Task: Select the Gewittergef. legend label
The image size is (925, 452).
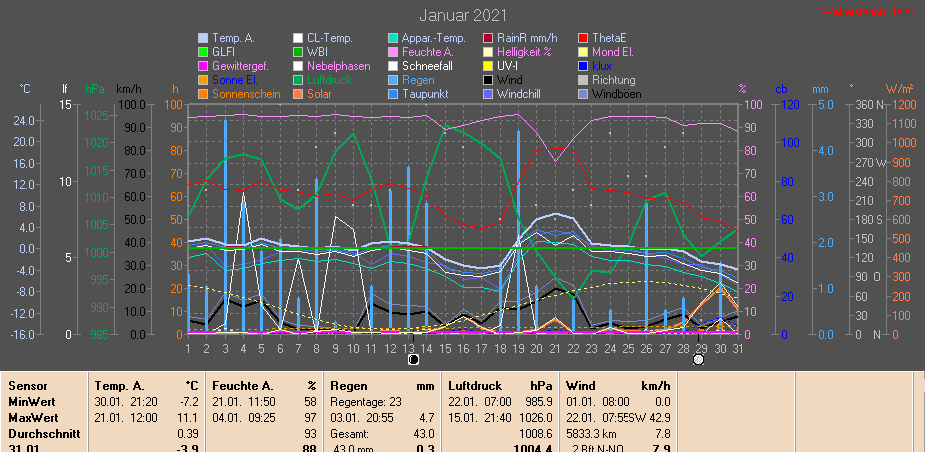Action: tap(242, 66)
